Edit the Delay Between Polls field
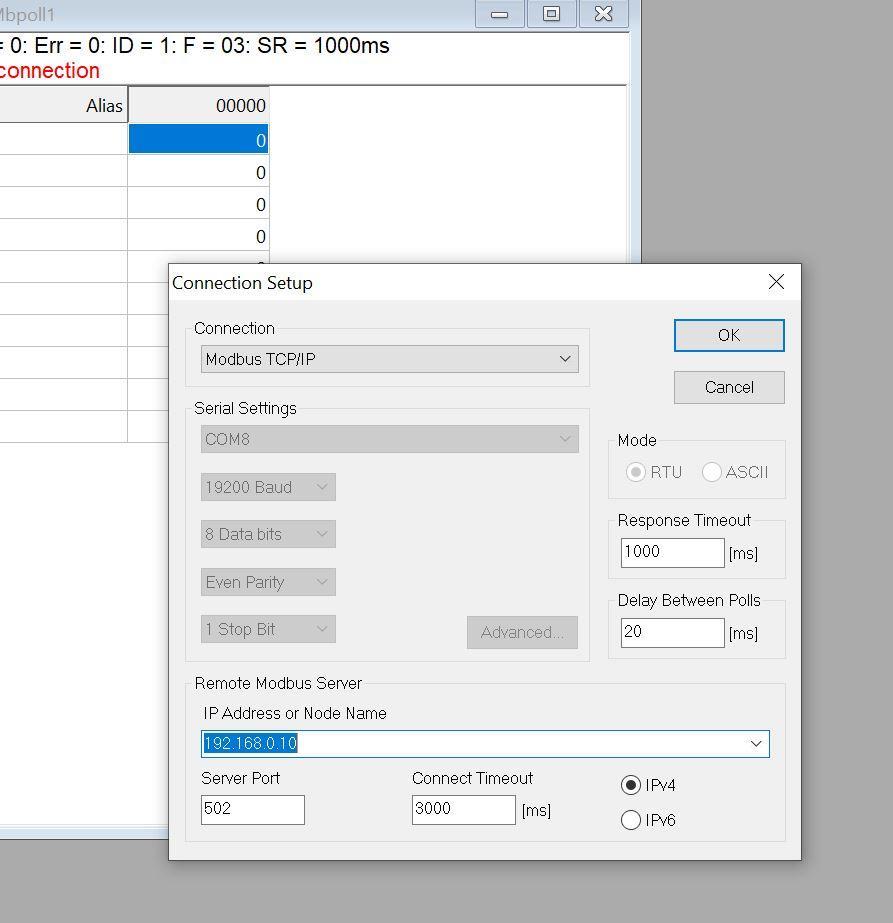The width and height of the screenshot is (893, 923). [x=672, y=632]
